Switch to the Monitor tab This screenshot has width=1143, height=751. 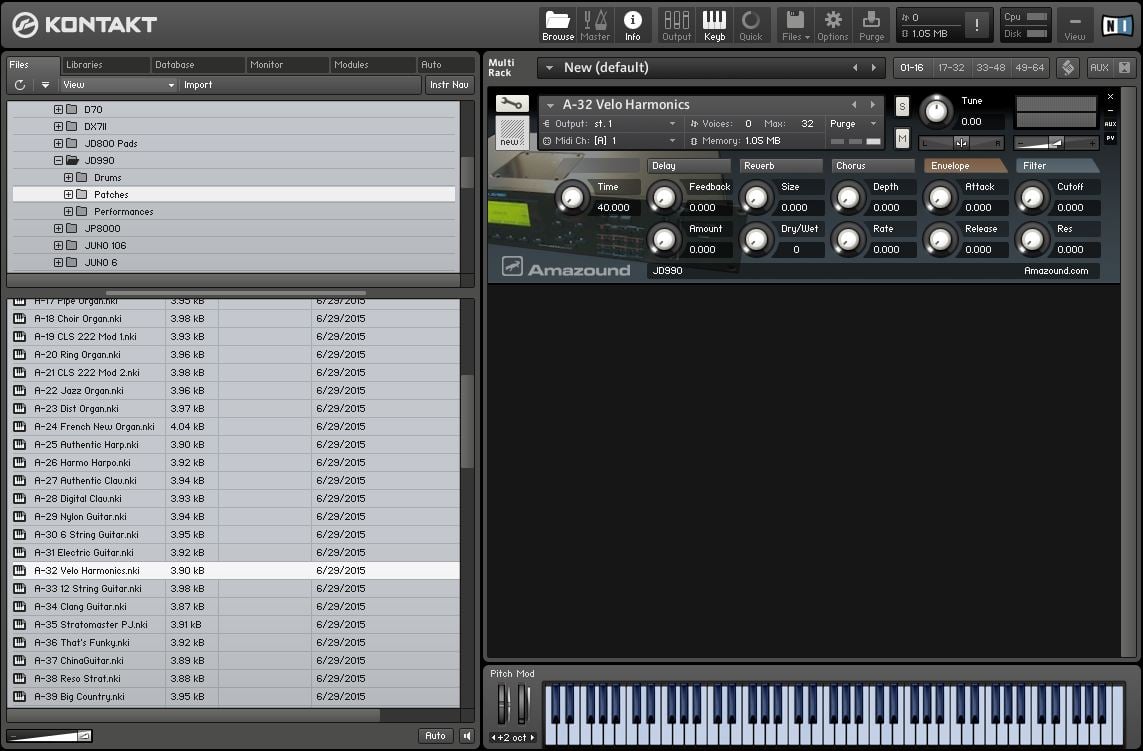click(287, 65)
